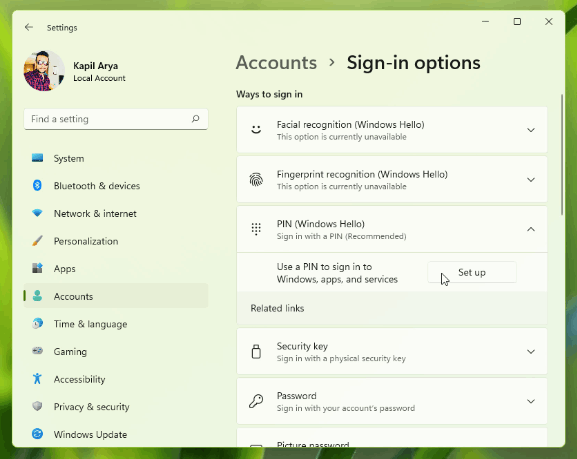Click 'Sign in with your account's password' text
This screenshot has height=459, width=577.
[x=346, y=408]
